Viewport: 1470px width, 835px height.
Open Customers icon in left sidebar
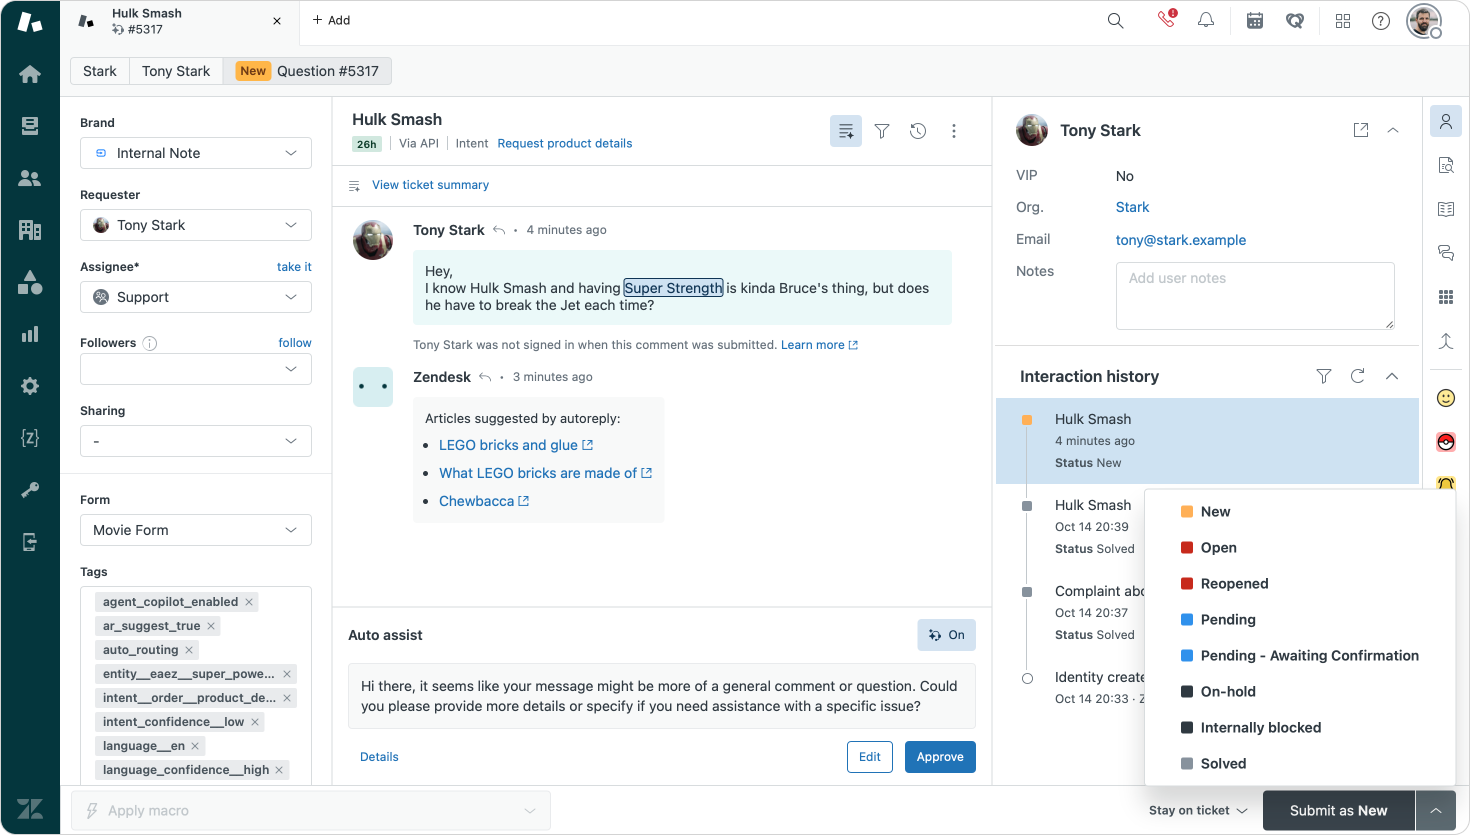30,178
